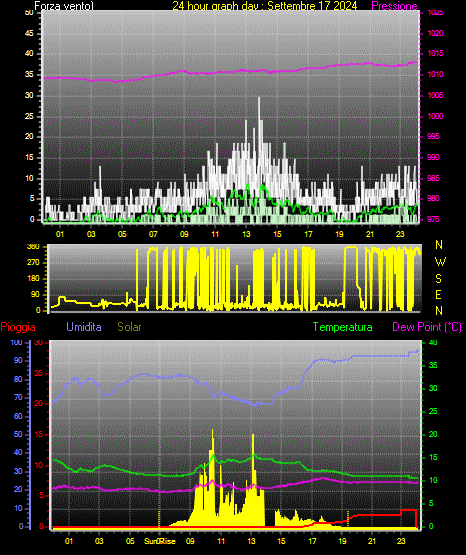This screenshot has width=466, height=555.
Task: Click the 985 pressure axis value
Action: tap(433, 178)
